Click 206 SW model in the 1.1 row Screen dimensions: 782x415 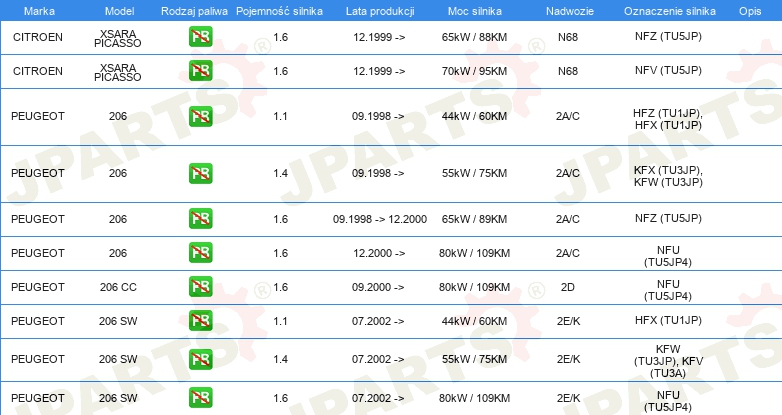click(x=118, y=321)
